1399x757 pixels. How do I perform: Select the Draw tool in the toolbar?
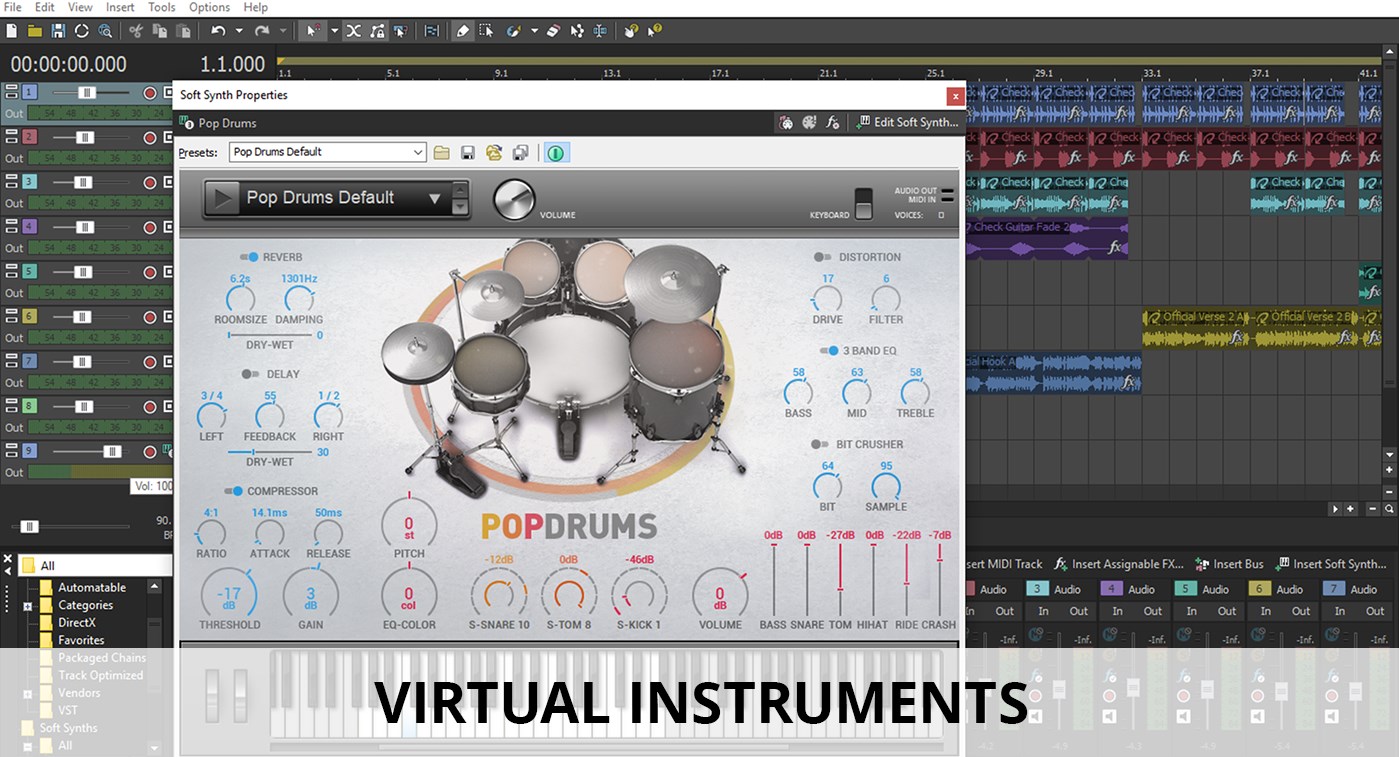[x=462, y=31]
